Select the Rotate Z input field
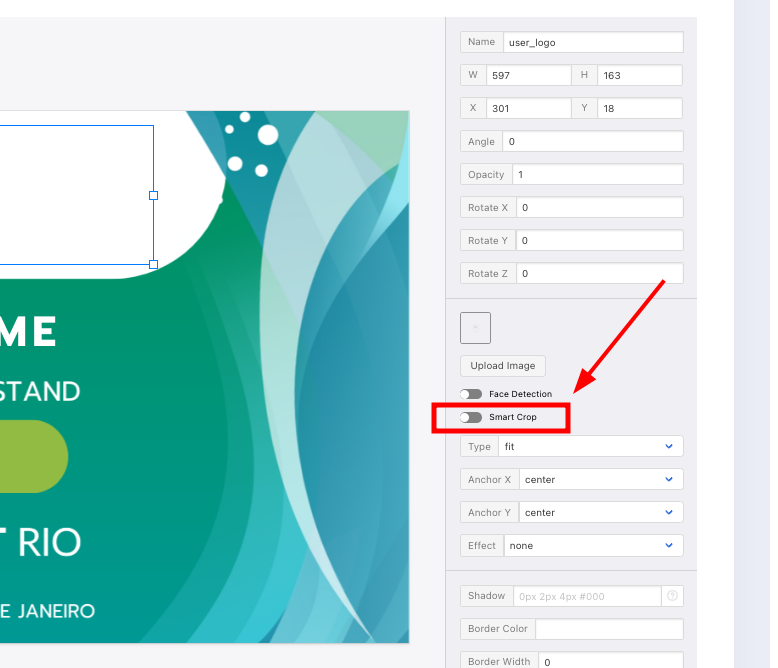The width and height of the screenshot is (778, 668). (599, 273)
